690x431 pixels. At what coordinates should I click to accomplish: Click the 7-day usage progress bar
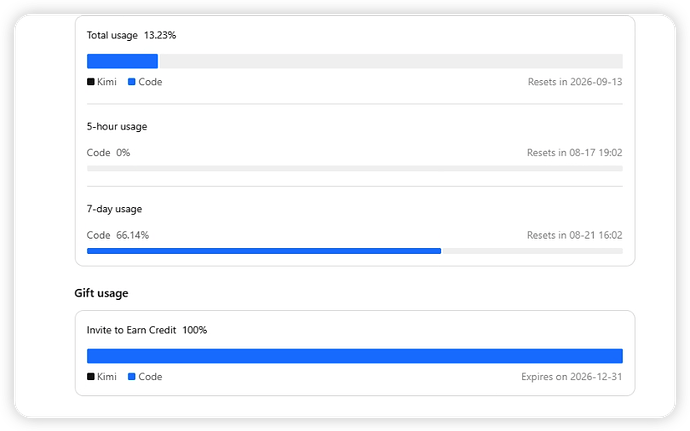(x=355, y=251)
